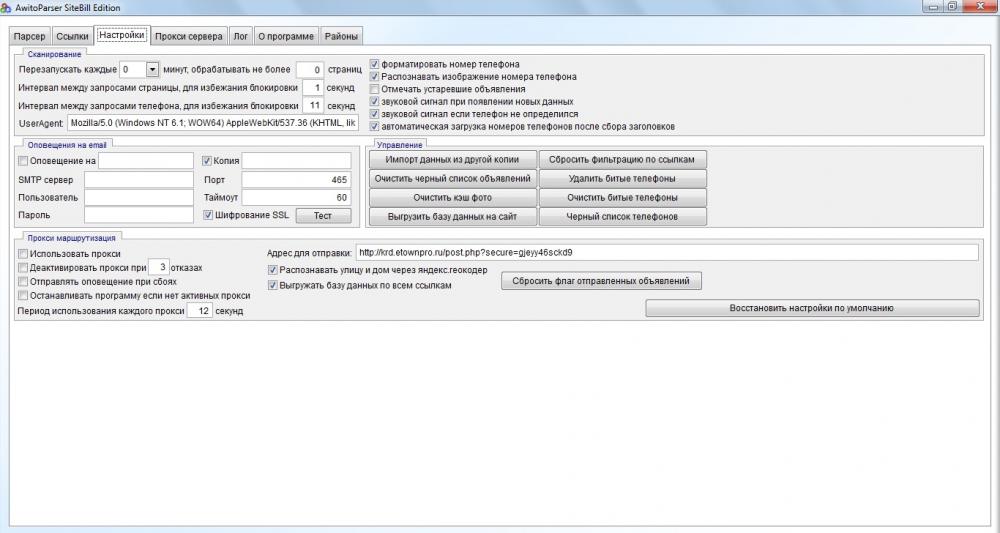Click the proxy usage period seconds field
This screenshot has width=1000, height=533.
point(200,310)
